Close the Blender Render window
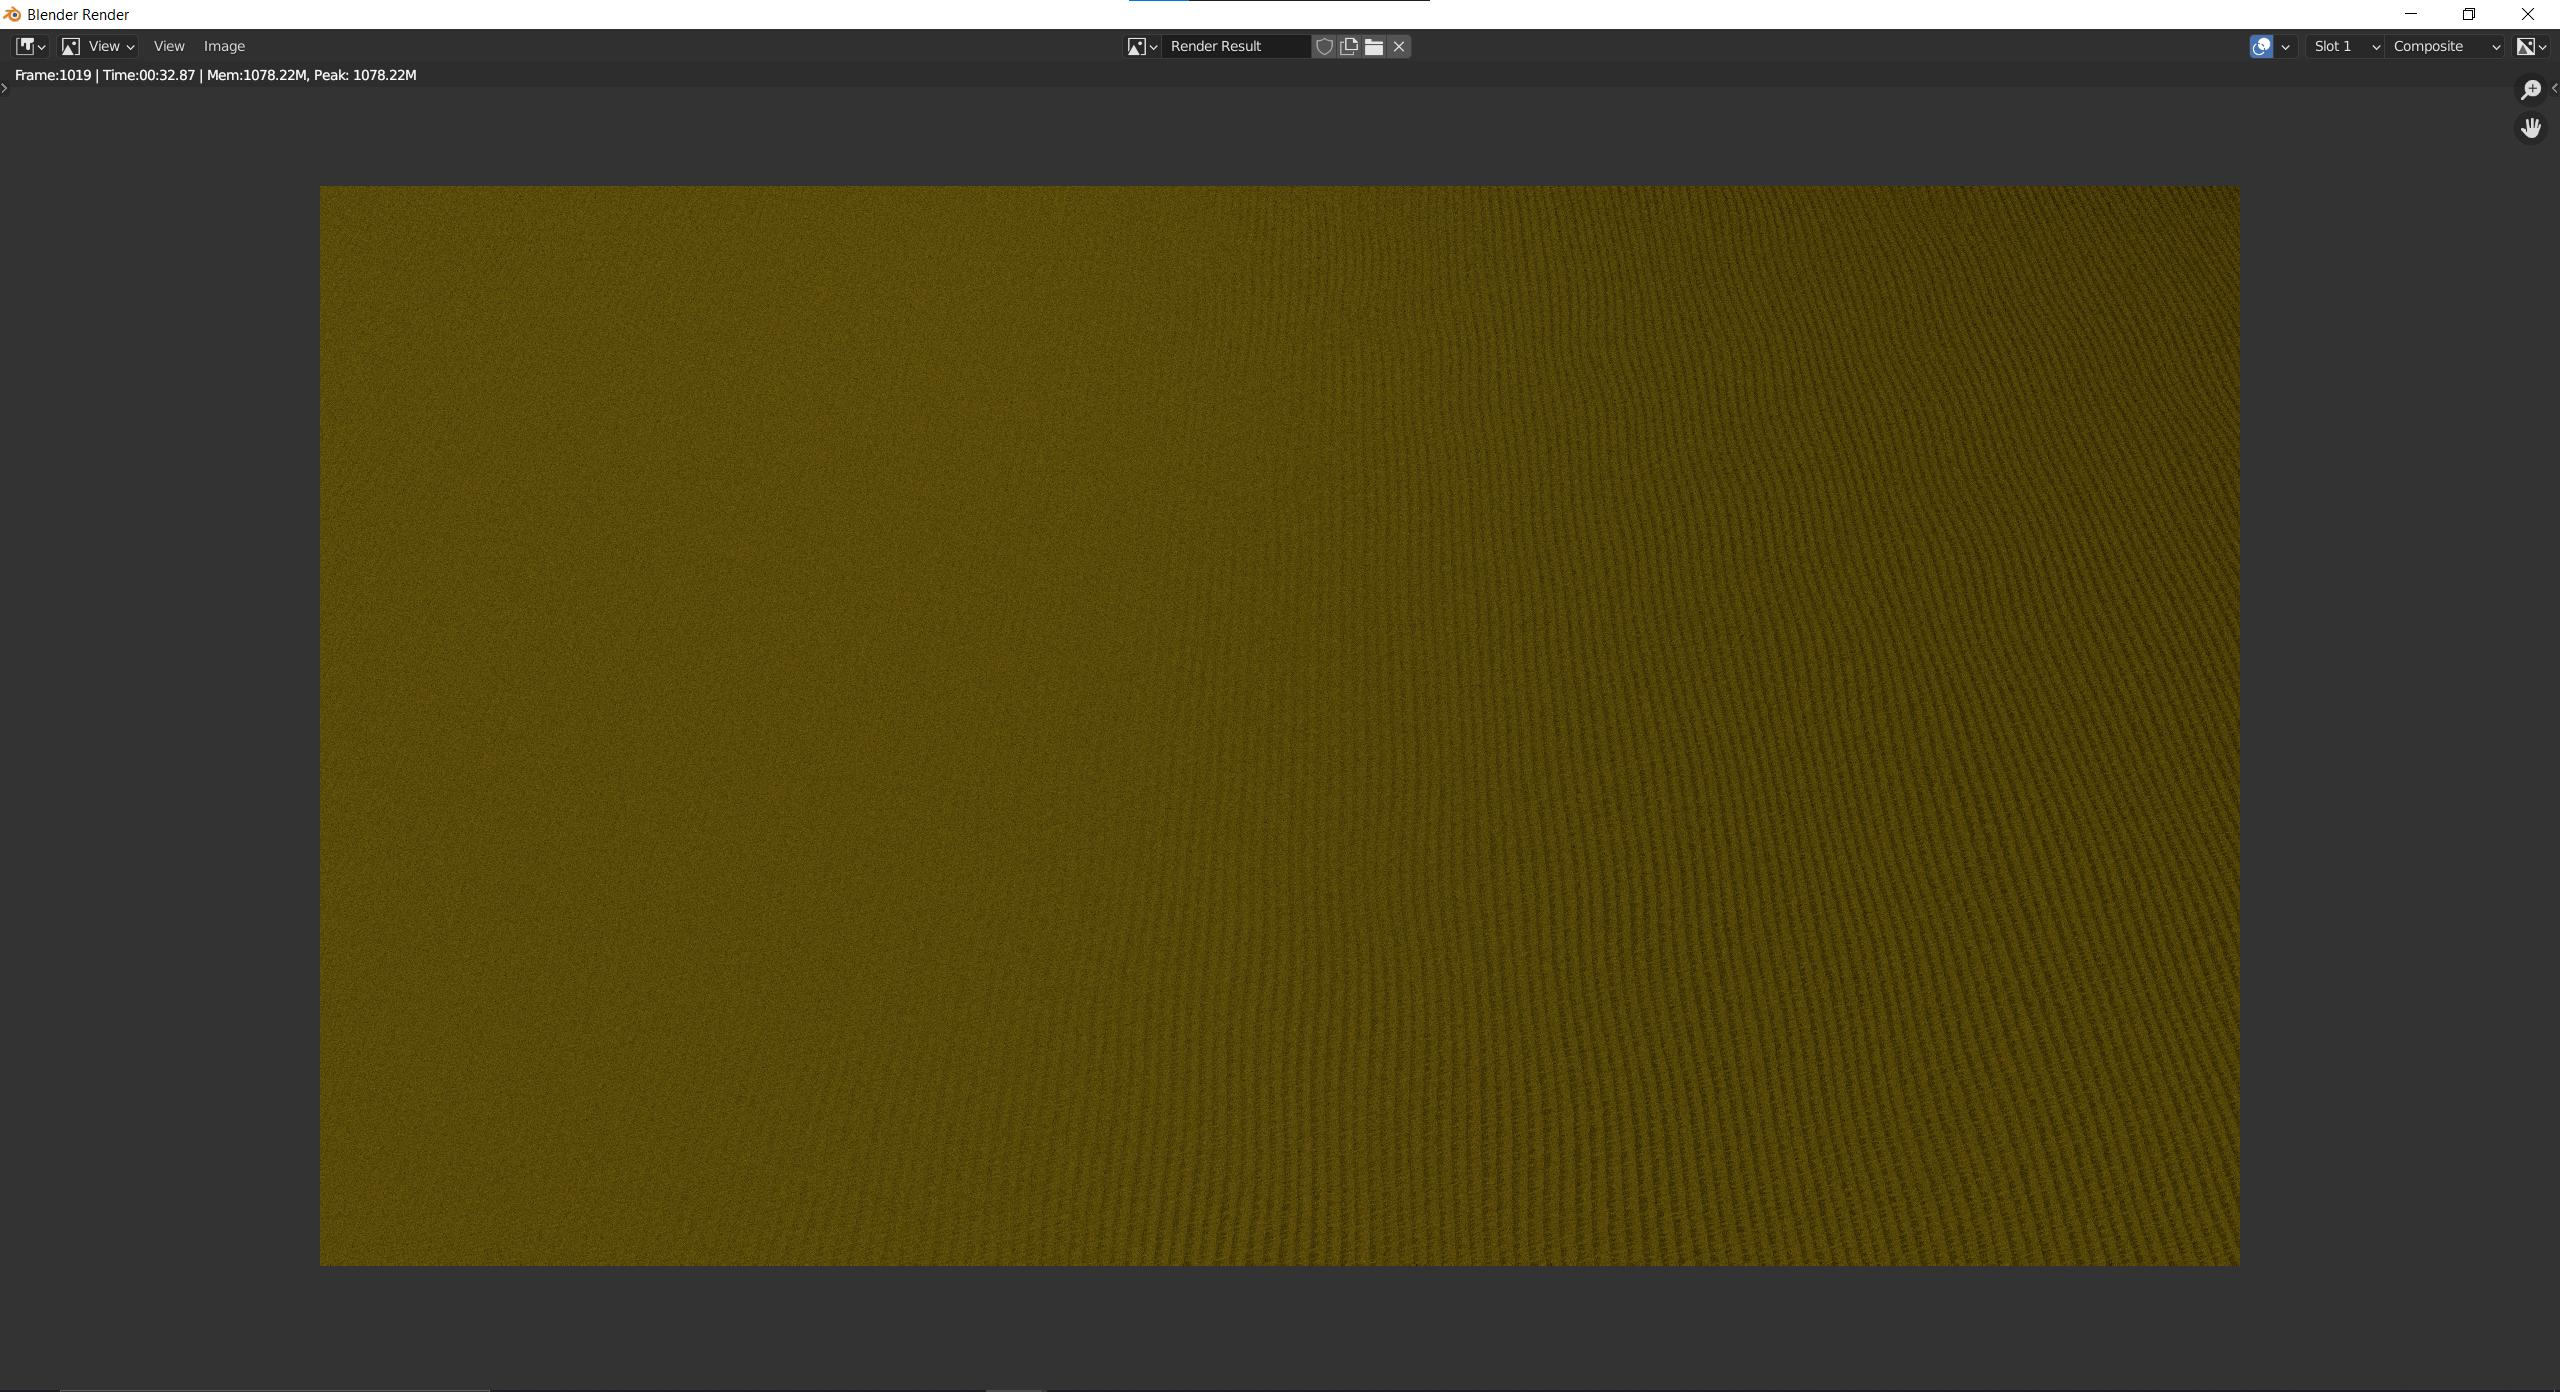Viewport: 2560px width, 1392px height. coord(2528,14)
